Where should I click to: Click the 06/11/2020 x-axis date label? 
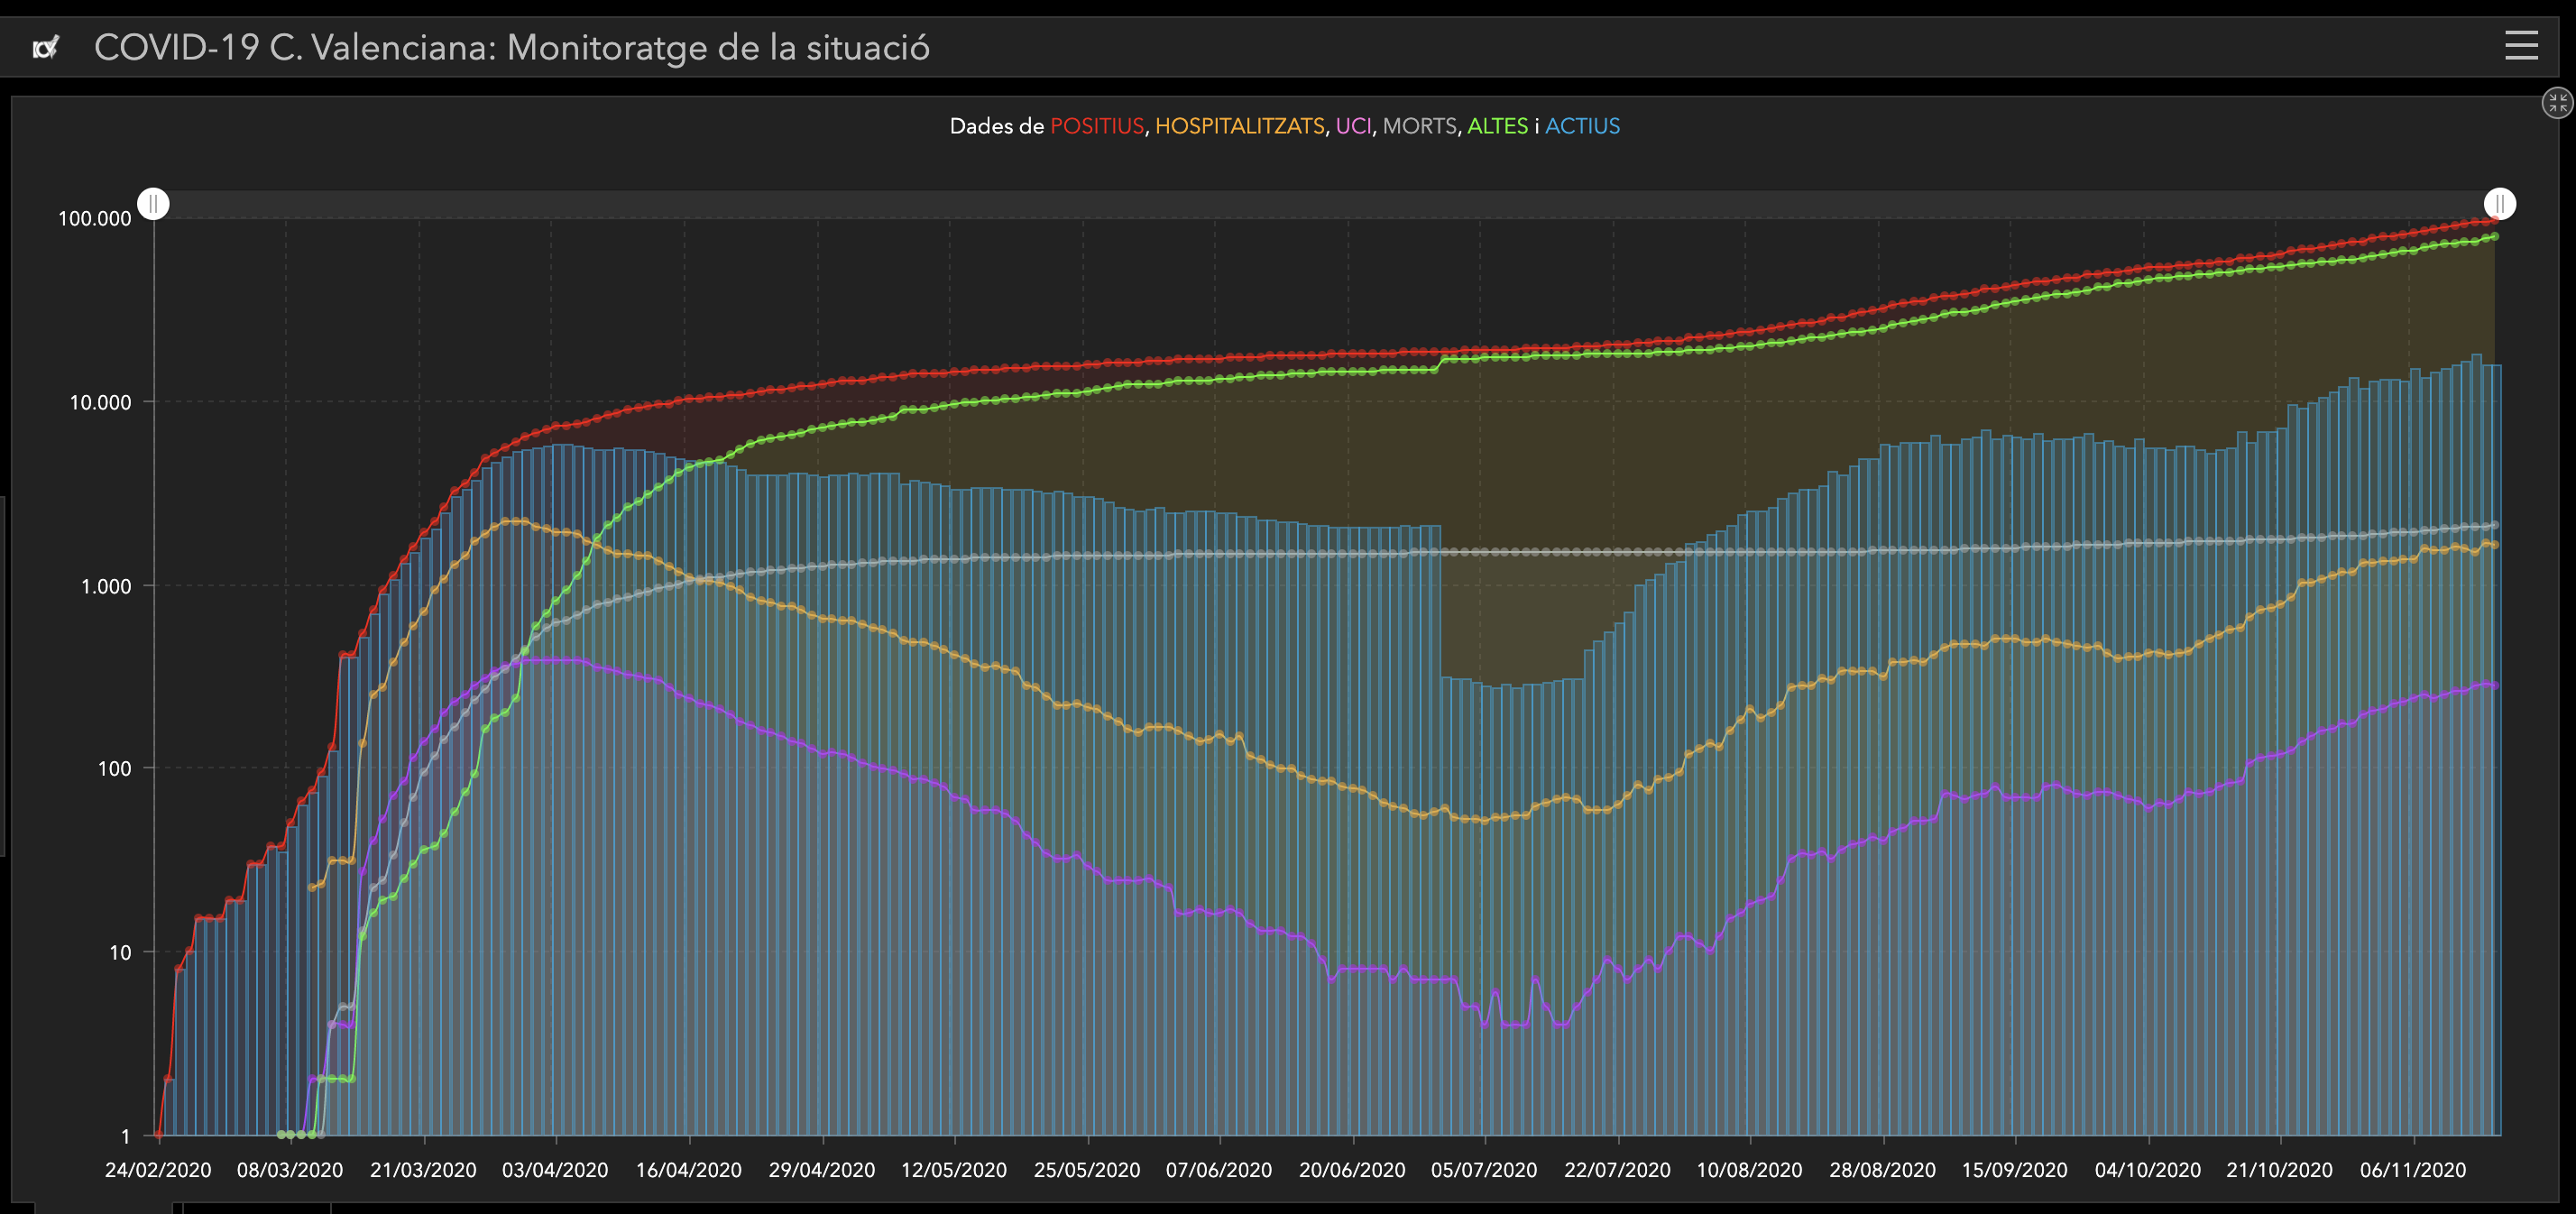click(2413, 1170)
